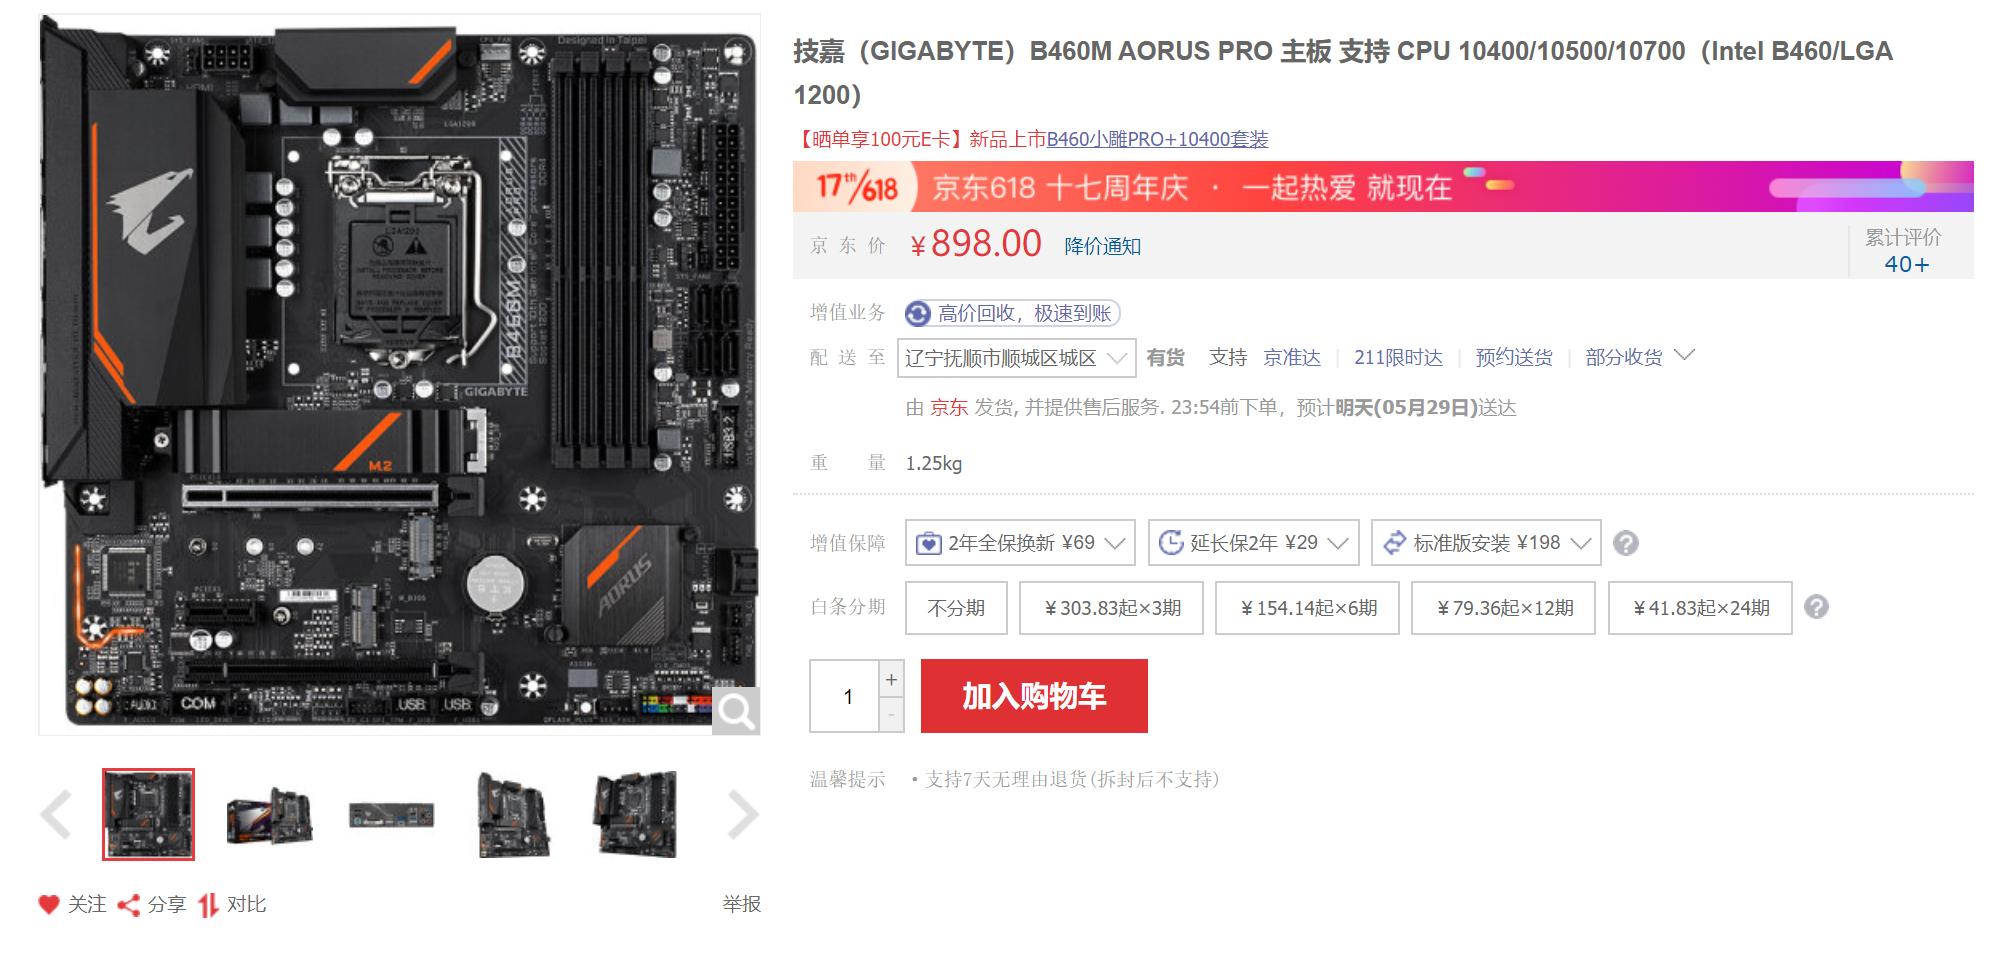Click the heart 关注 favorite icon
The height and width of the screenshot is (953, 2006).
click(49, 905)
